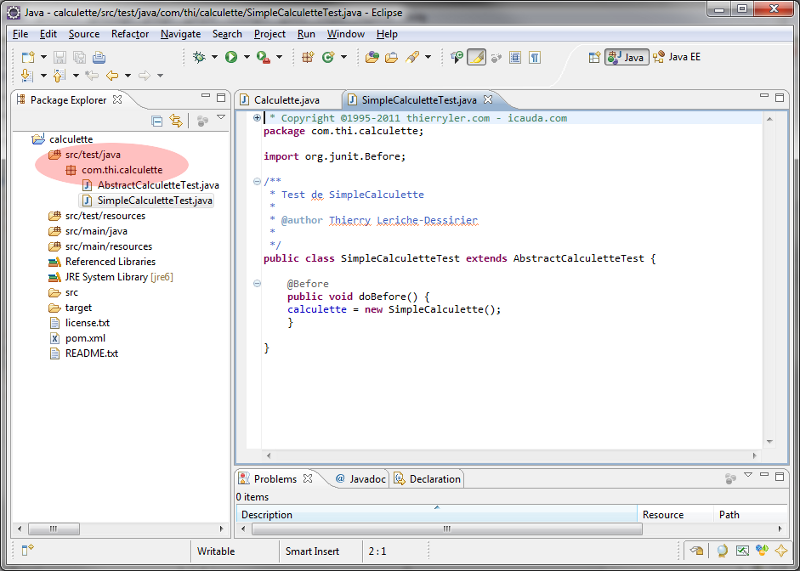800x571 pixels.
Task: Click the Debug bug icon in toolbar
Action: click(199, 57)
